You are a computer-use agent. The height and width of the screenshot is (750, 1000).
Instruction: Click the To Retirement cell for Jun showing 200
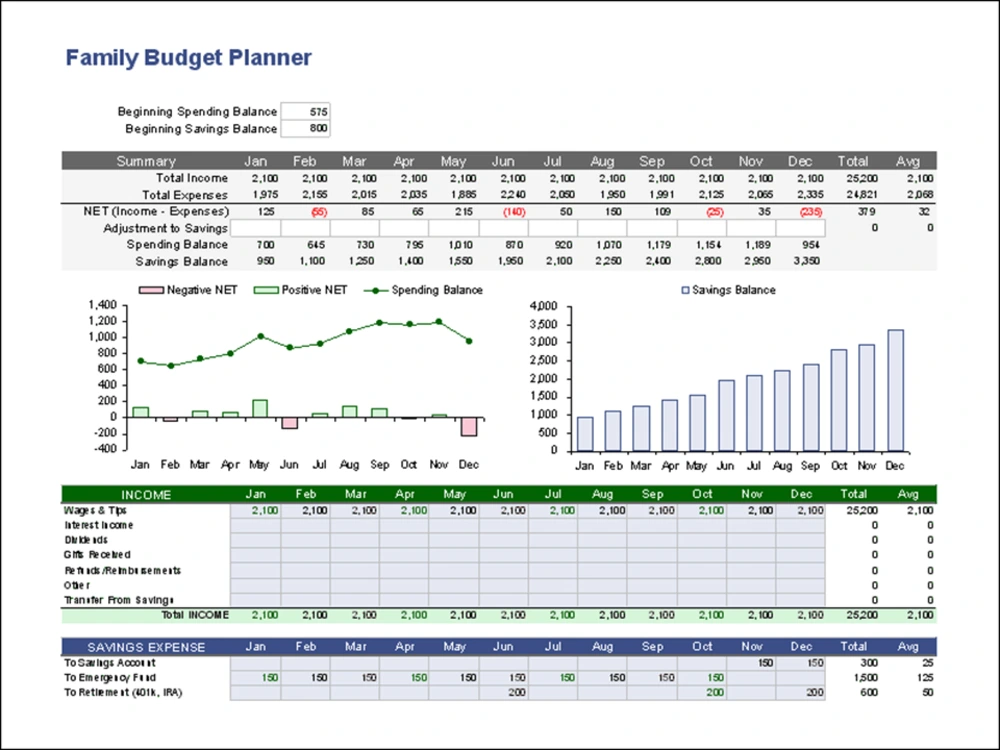[503, 693]
